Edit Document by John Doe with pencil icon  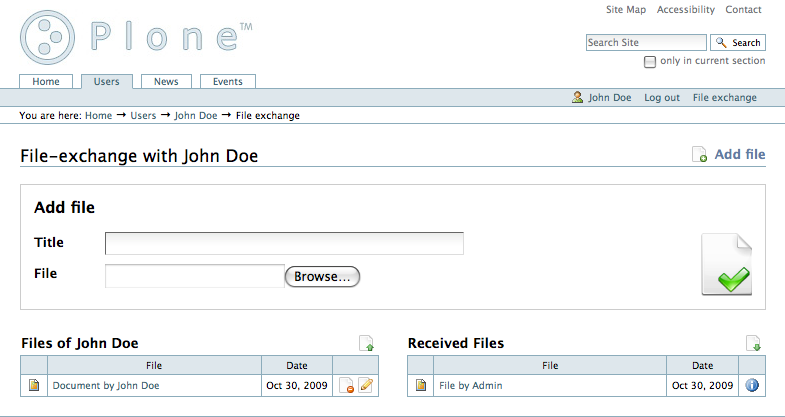click(x=365, y=386)
